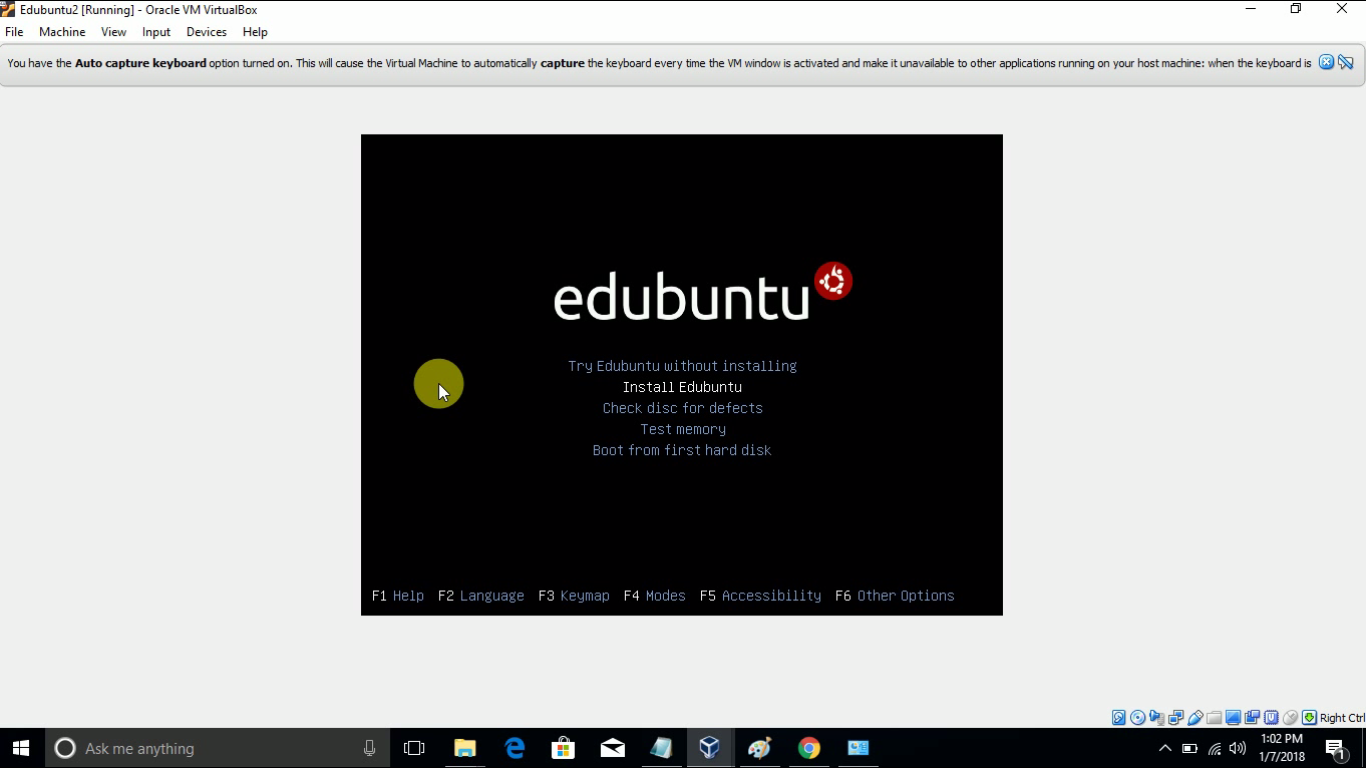Screen dimensions: 1366x768
Task: Click the mouse integration status icon
Action: coord(1290,718)
